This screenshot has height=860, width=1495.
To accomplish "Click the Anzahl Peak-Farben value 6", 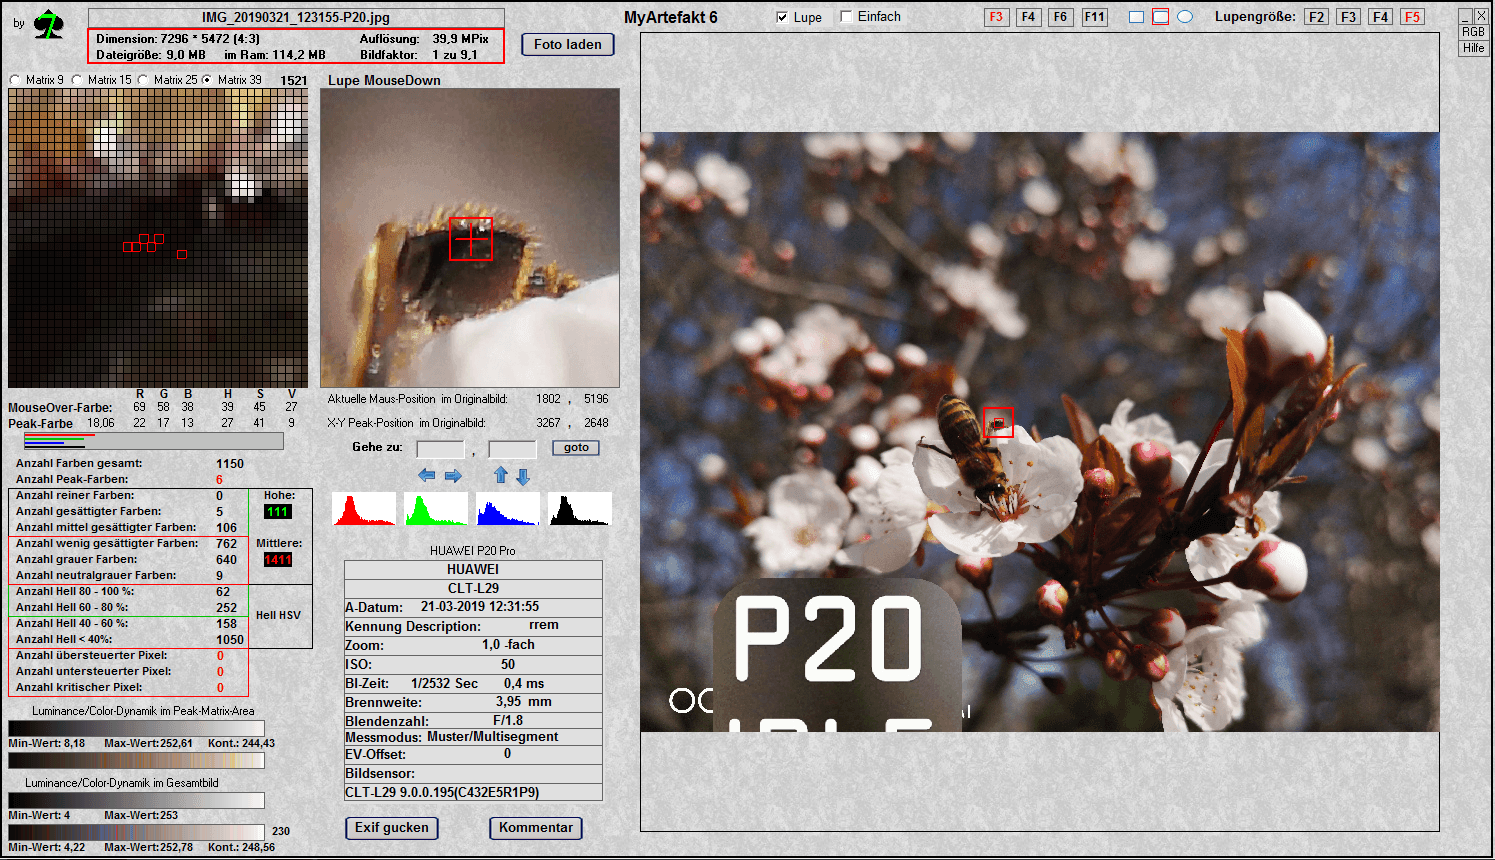I will pos(219,480).
